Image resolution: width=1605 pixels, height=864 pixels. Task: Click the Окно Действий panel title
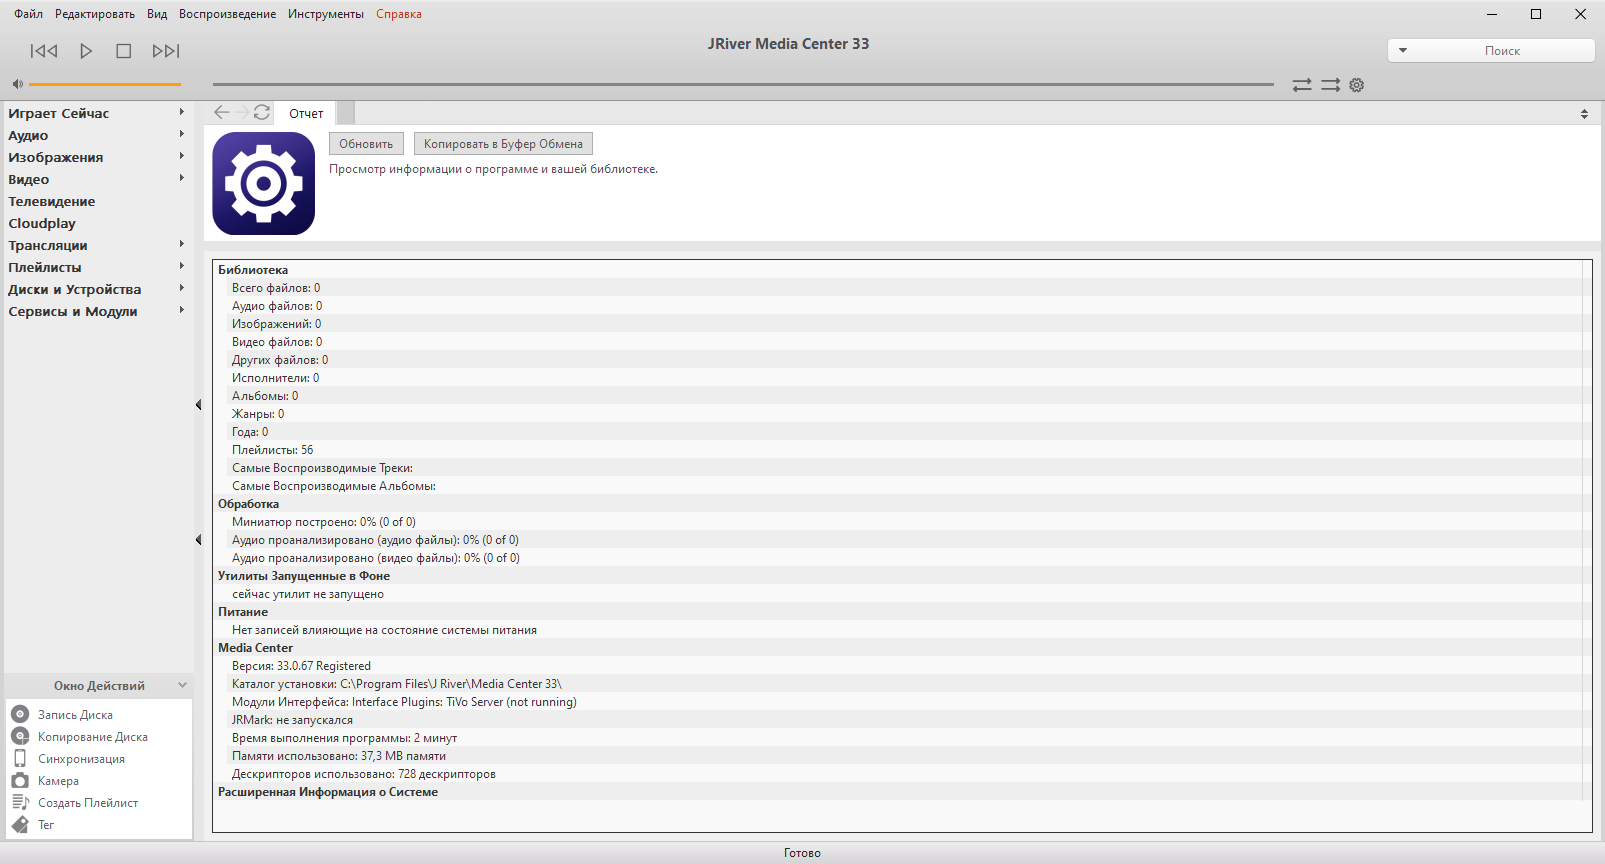coord(99,686)
